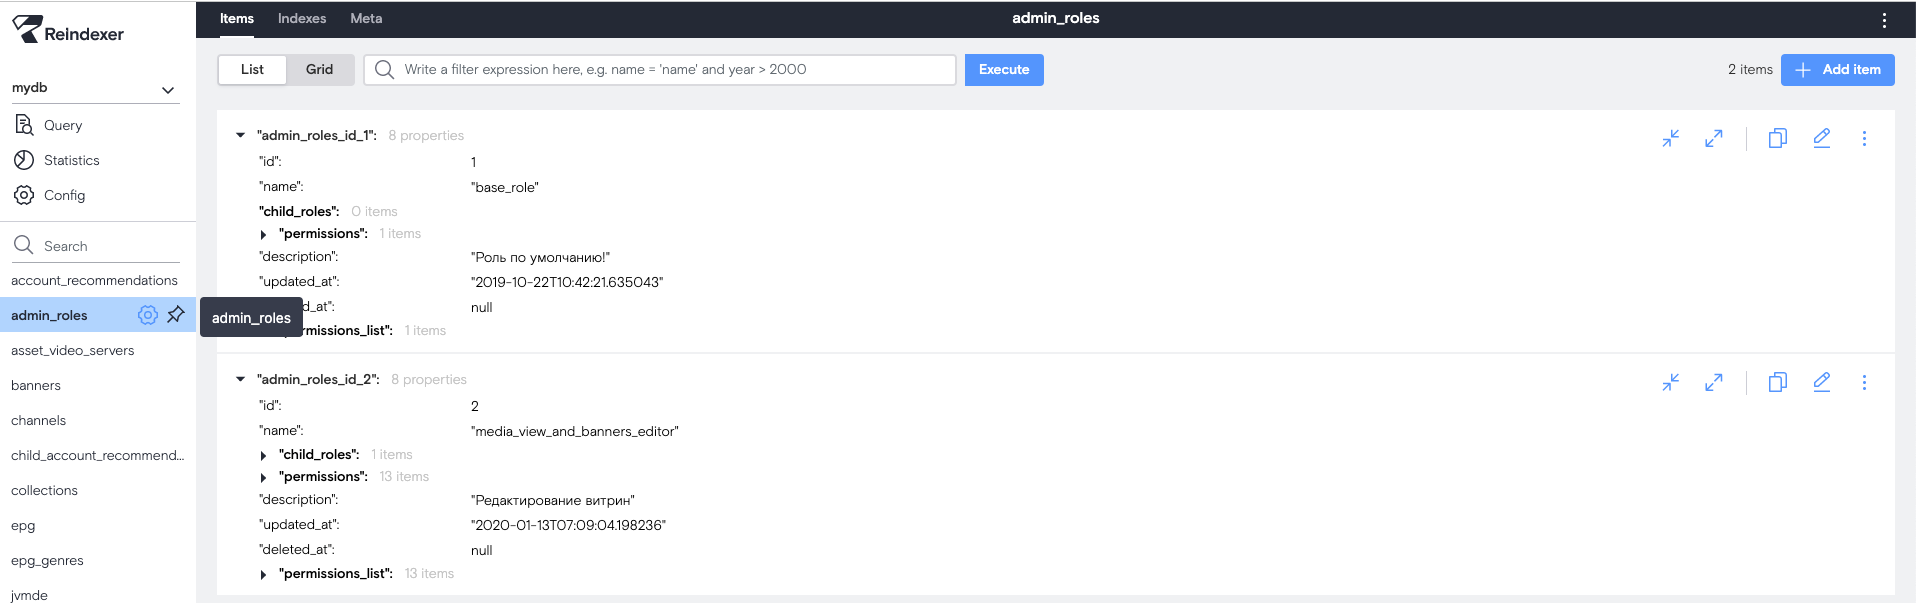
Task: Copy the admin_roles_id_1 item
Action: pyautogui.click(x=1777, y=138)
